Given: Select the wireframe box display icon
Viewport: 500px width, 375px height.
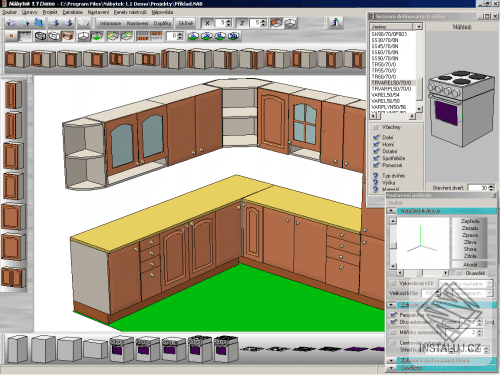Looking at the screenshot, I should point(40,36).
